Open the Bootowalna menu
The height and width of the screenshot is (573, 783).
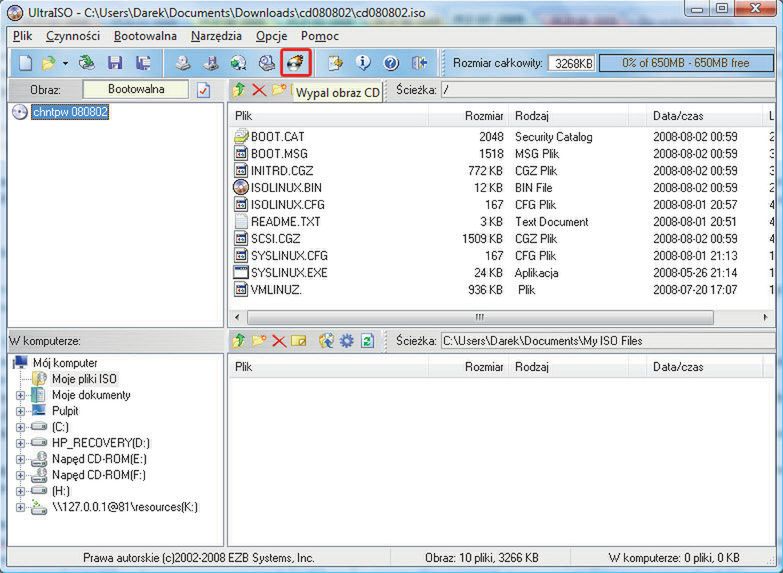point(145,36)
